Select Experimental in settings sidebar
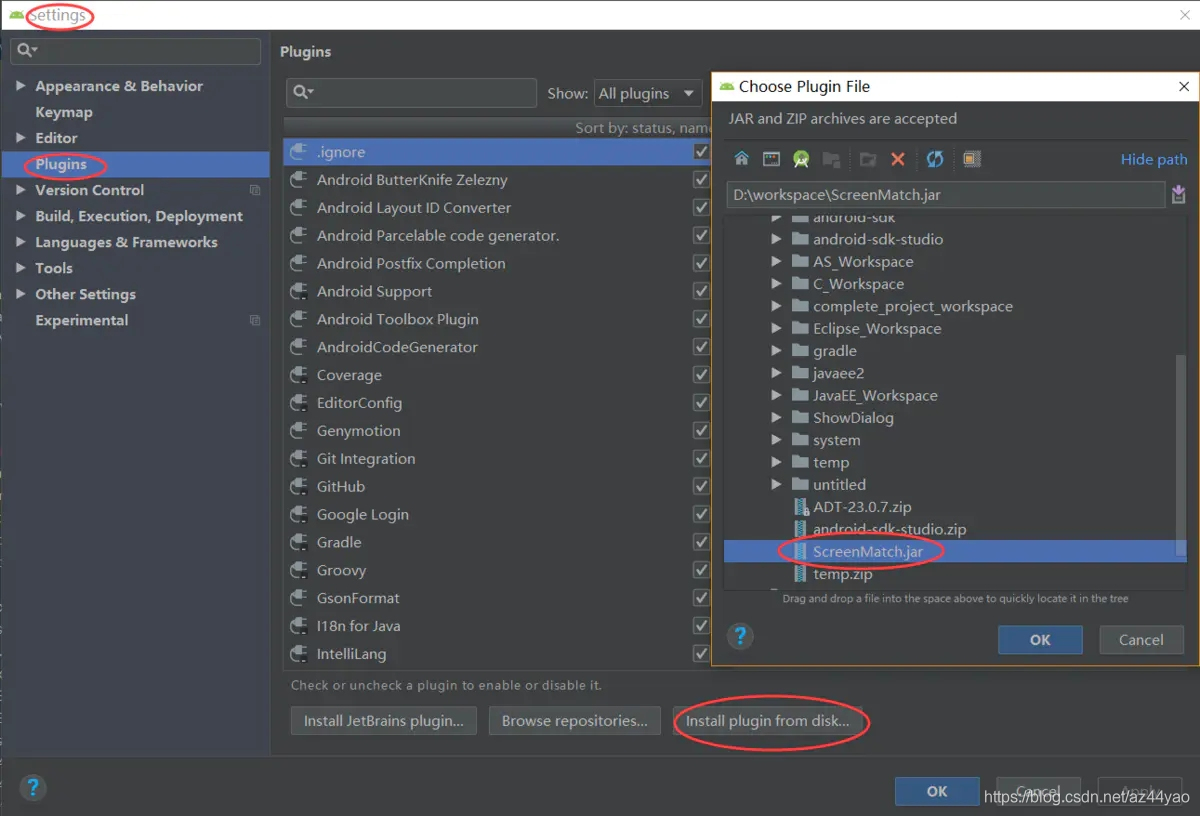The height and width of the screenshot is (816, 1200). tap(82, 320)
